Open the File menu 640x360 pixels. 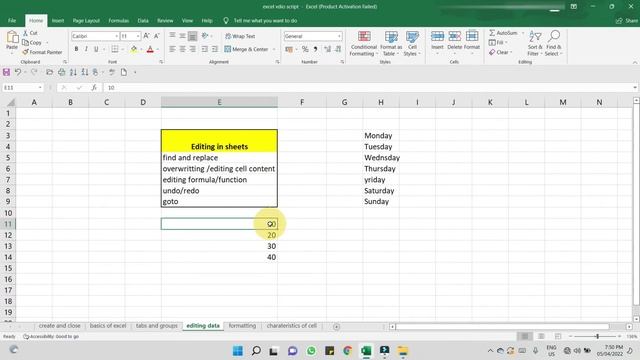(x=12, y=20)
